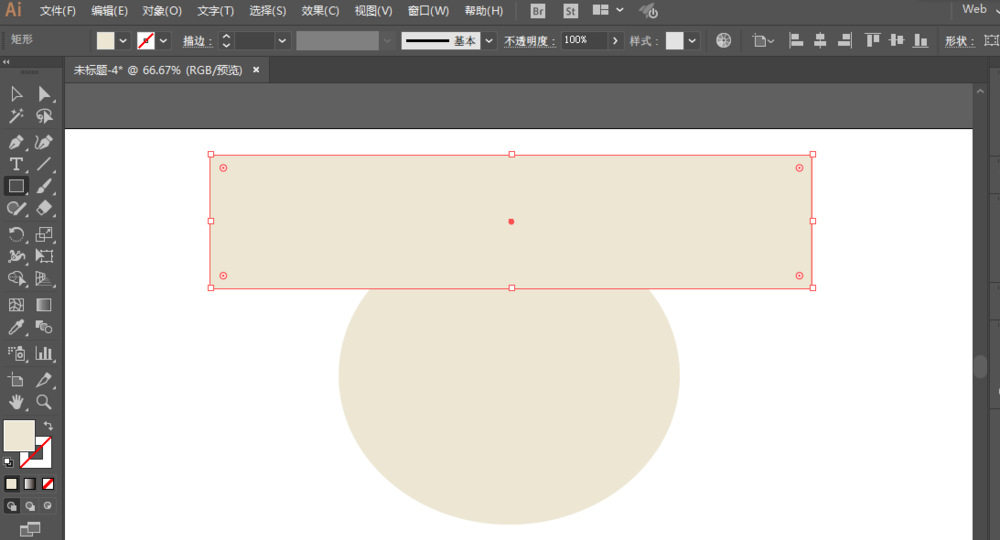Select the Eyedropper tool
Viewport: 1000px width, 540px height.
point(17,327)
